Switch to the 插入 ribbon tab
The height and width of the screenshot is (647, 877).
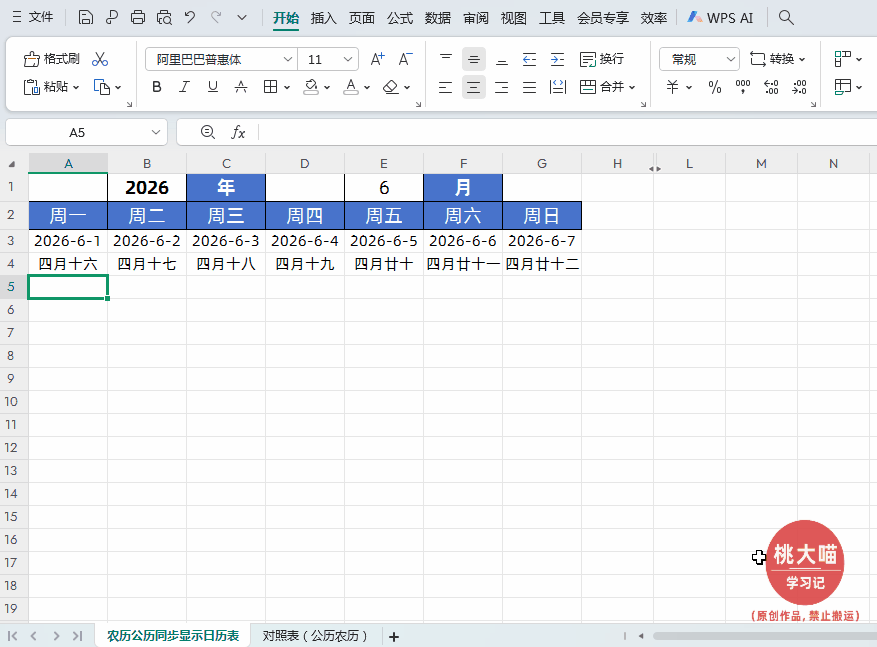click(x=323, y=17)
